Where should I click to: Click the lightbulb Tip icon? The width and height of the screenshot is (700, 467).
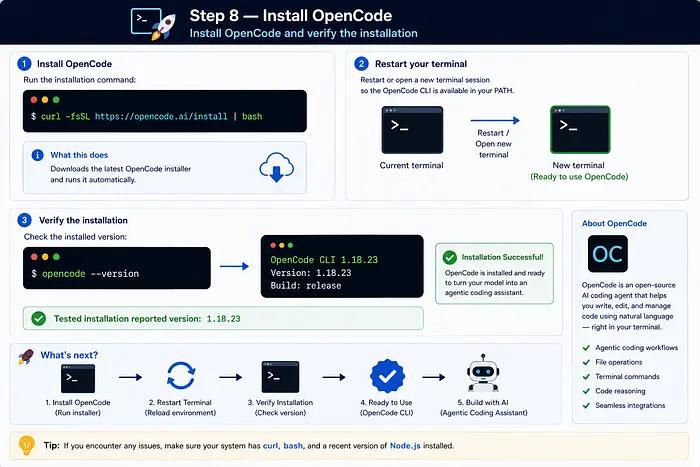(x=26, y=445)
